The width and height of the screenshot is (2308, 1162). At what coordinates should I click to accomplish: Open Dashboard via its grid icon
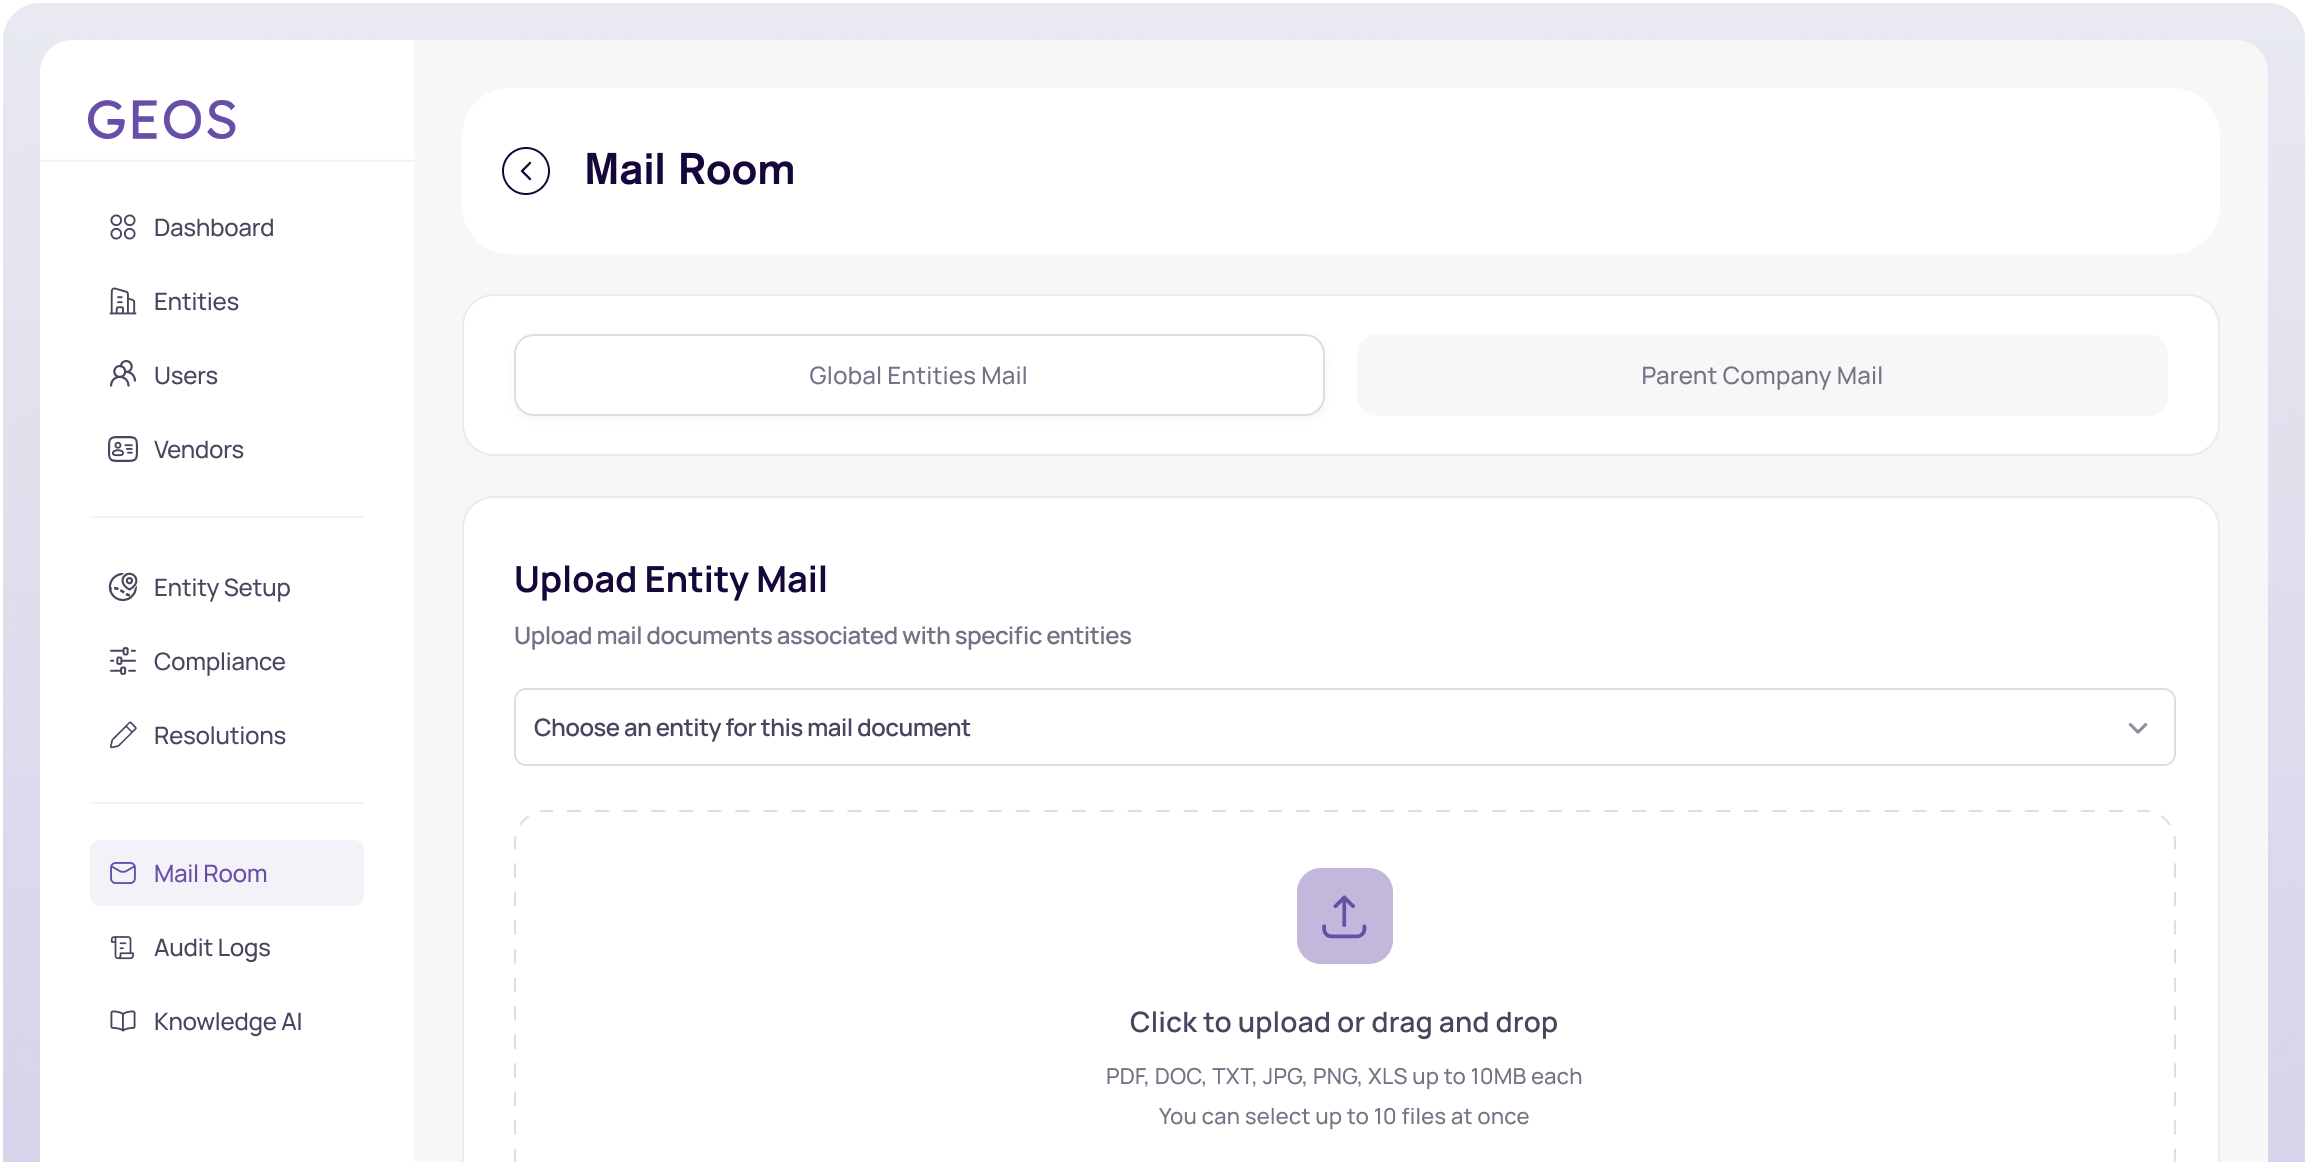(x=123, y=228)
